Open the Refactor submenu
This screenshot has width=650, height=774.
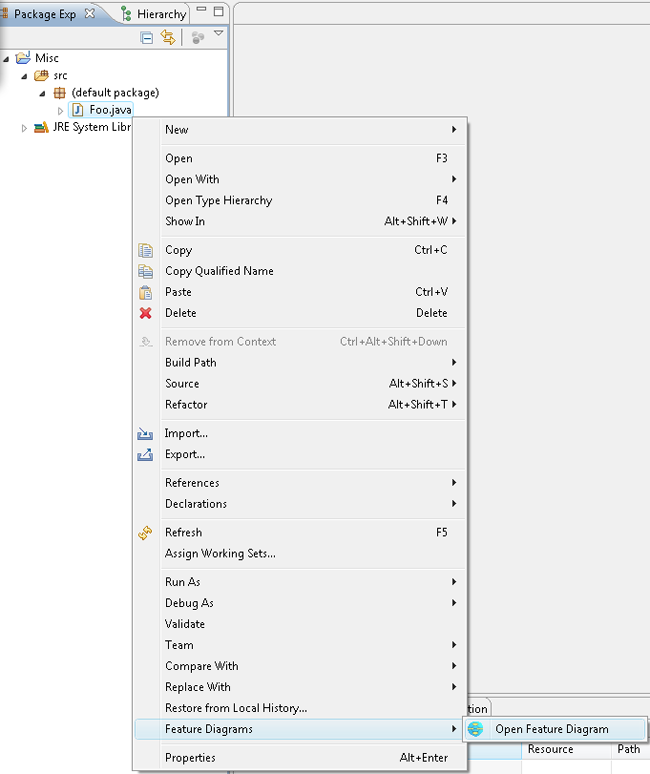(x=186, y=405)
